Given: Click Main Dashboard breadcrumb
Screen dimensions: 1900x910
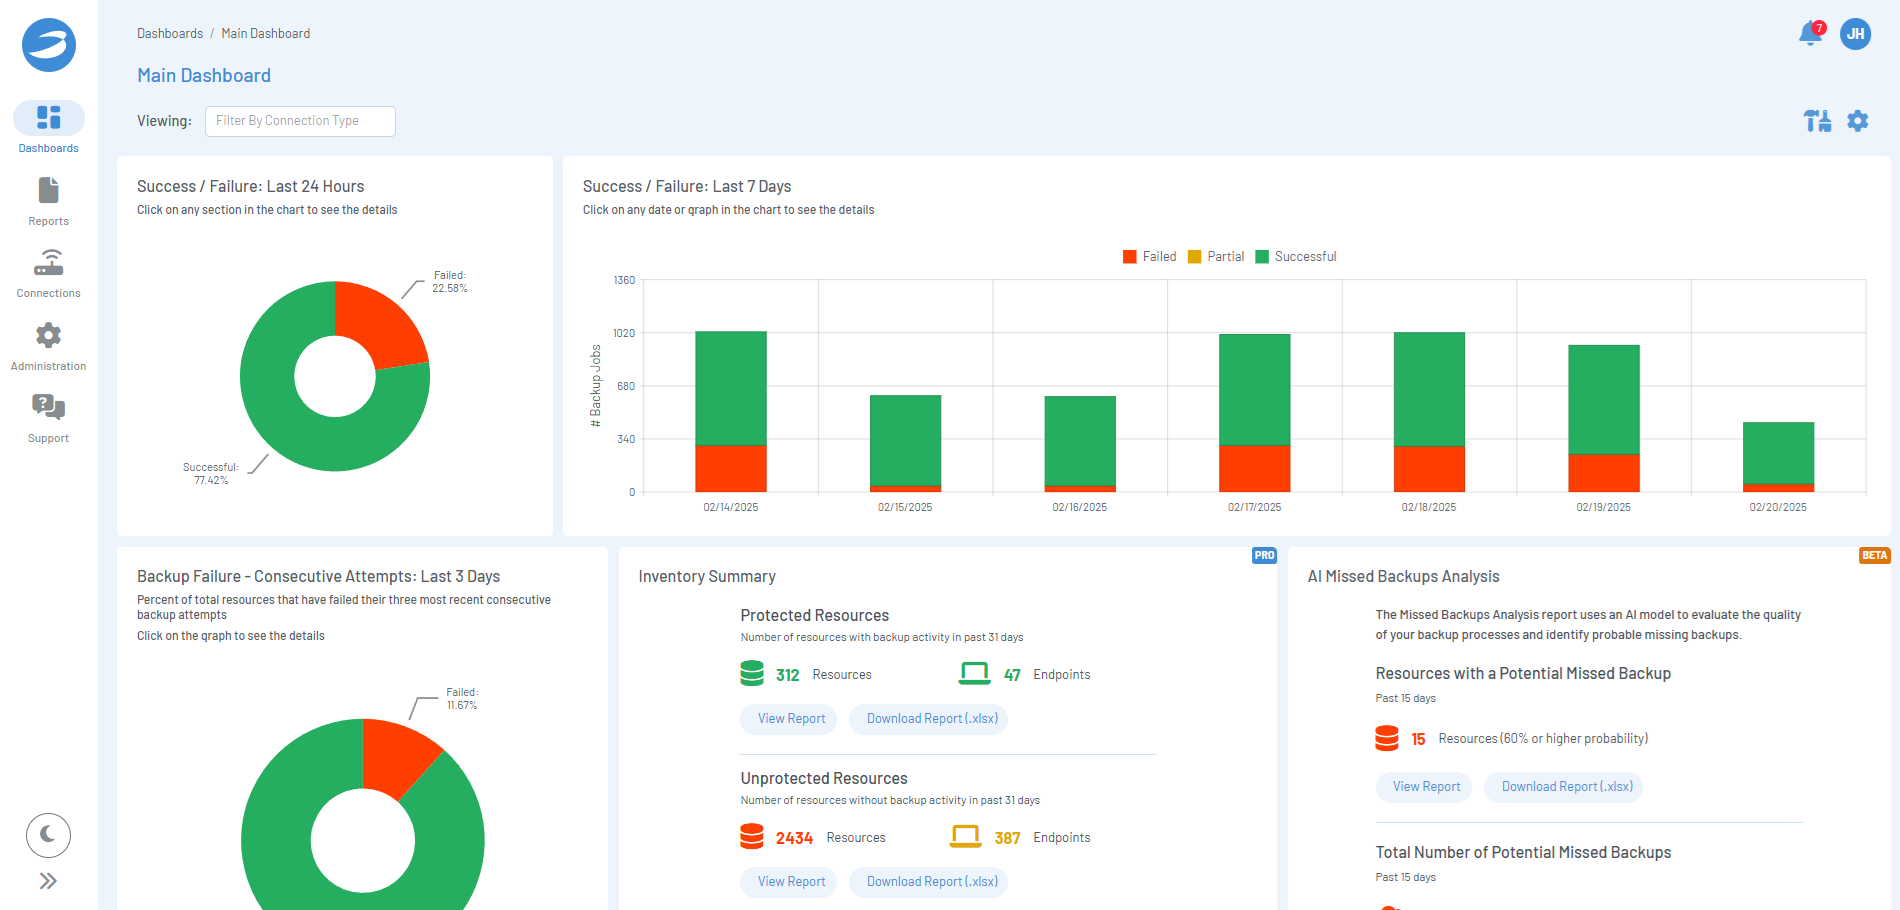Looking at the screenshot, I should 265,33.
